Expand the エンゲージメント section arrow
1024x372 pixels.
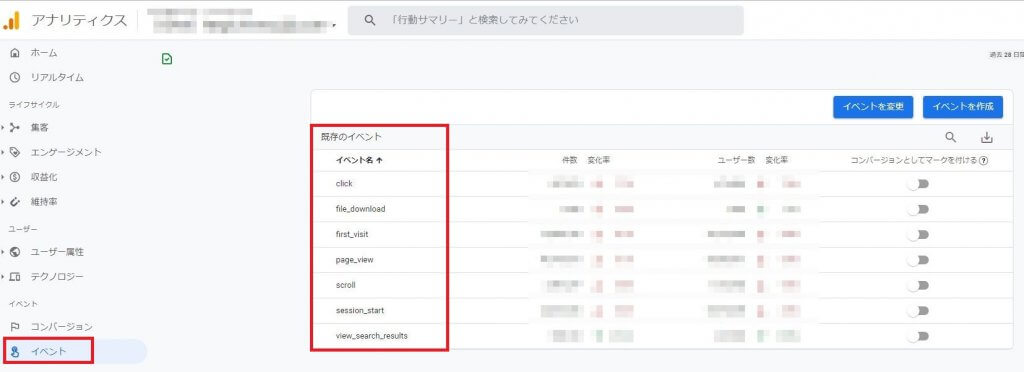pos(3,152)
